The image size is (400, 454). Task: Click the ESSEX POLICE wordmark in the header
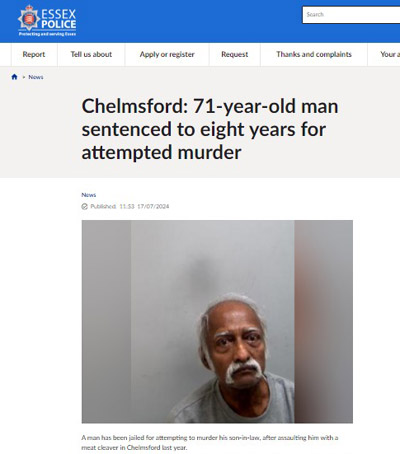[58, 19]
